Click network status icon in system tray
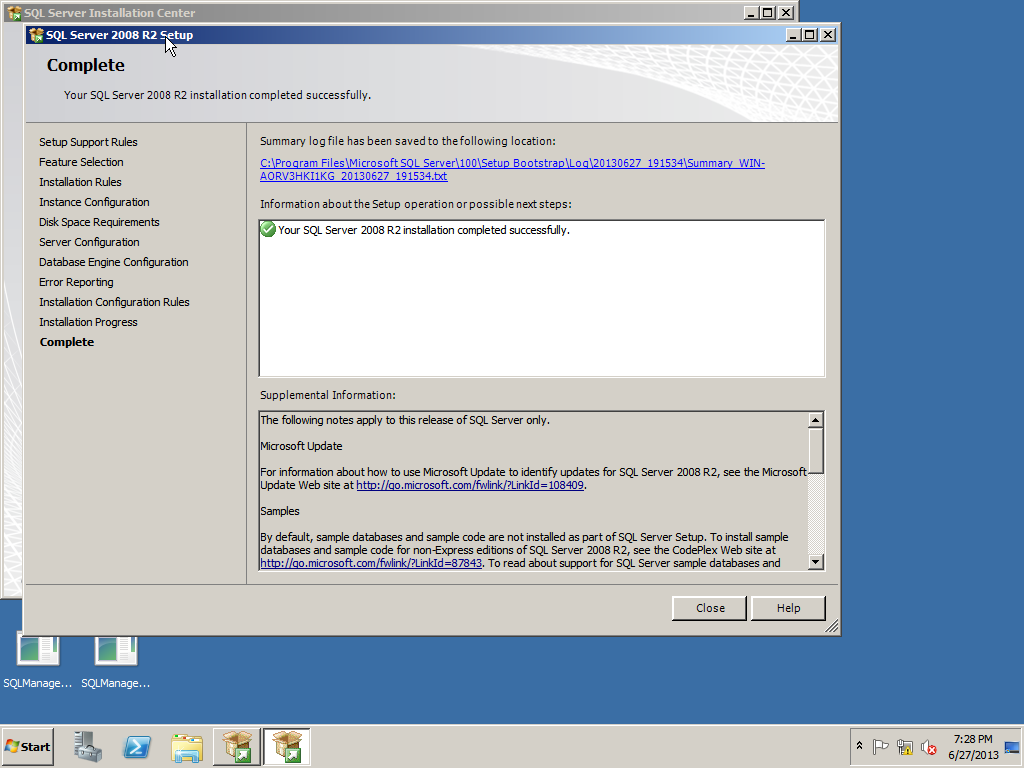 [904, 746]
